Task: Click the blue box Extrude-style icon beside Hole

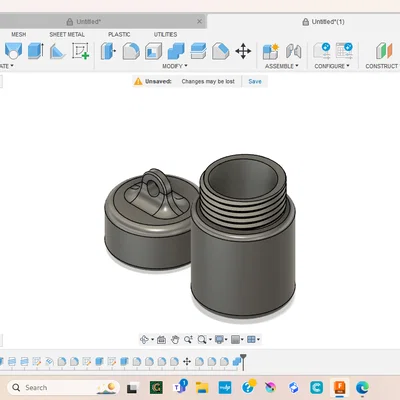Action: pyautogui.click(x=35, y=51)
